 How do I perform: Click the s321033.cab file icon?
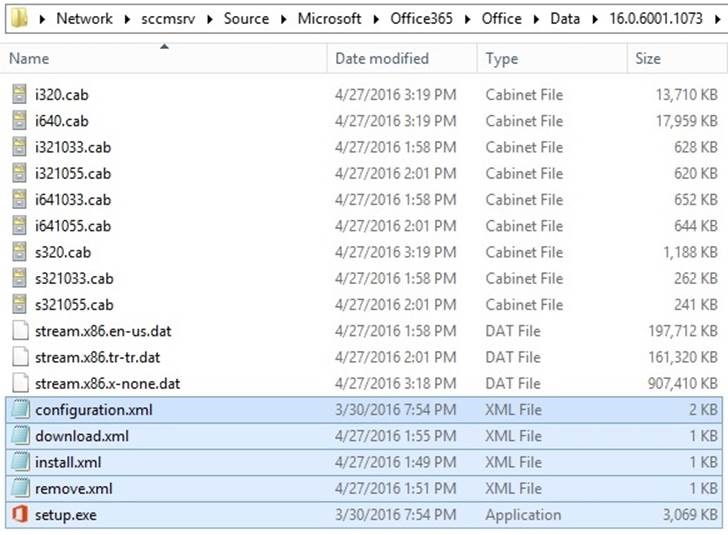(19, 278)
